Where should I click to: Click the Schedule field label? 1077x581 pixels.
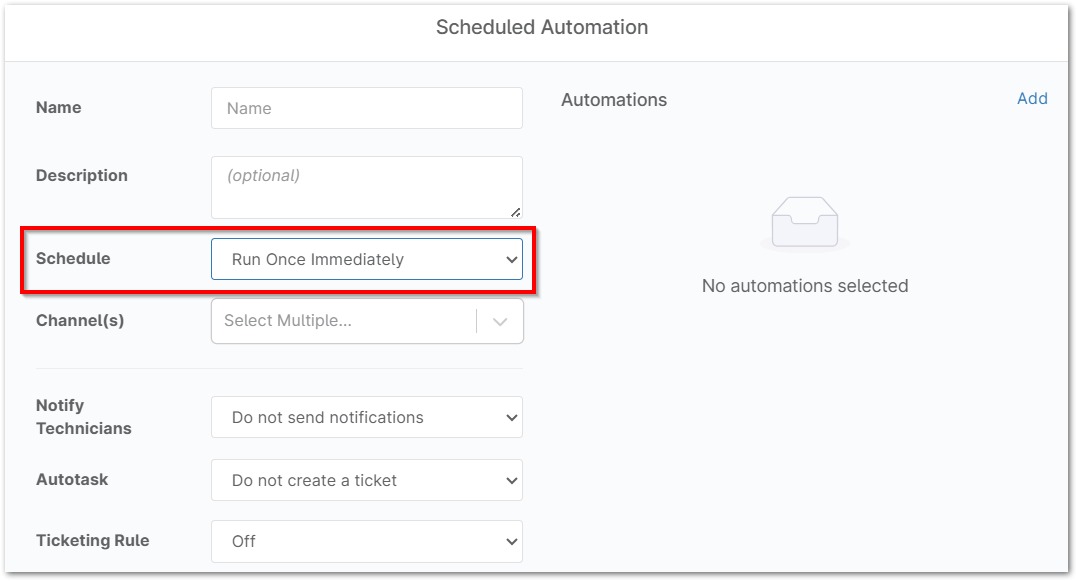point(71,258)
